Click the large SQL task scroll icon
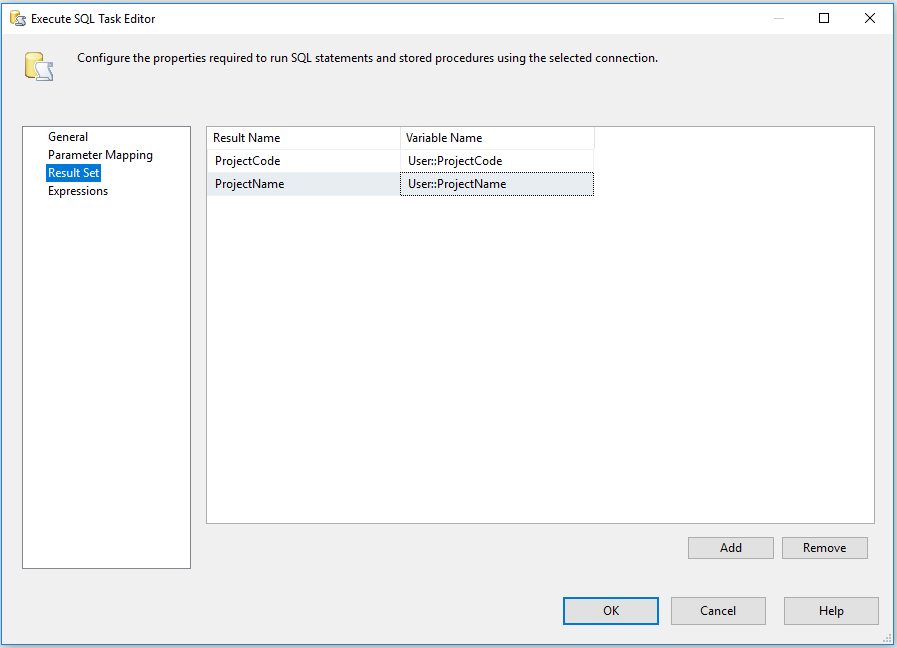This screenshot has width=897, height=648. click(x=37, y=66)
